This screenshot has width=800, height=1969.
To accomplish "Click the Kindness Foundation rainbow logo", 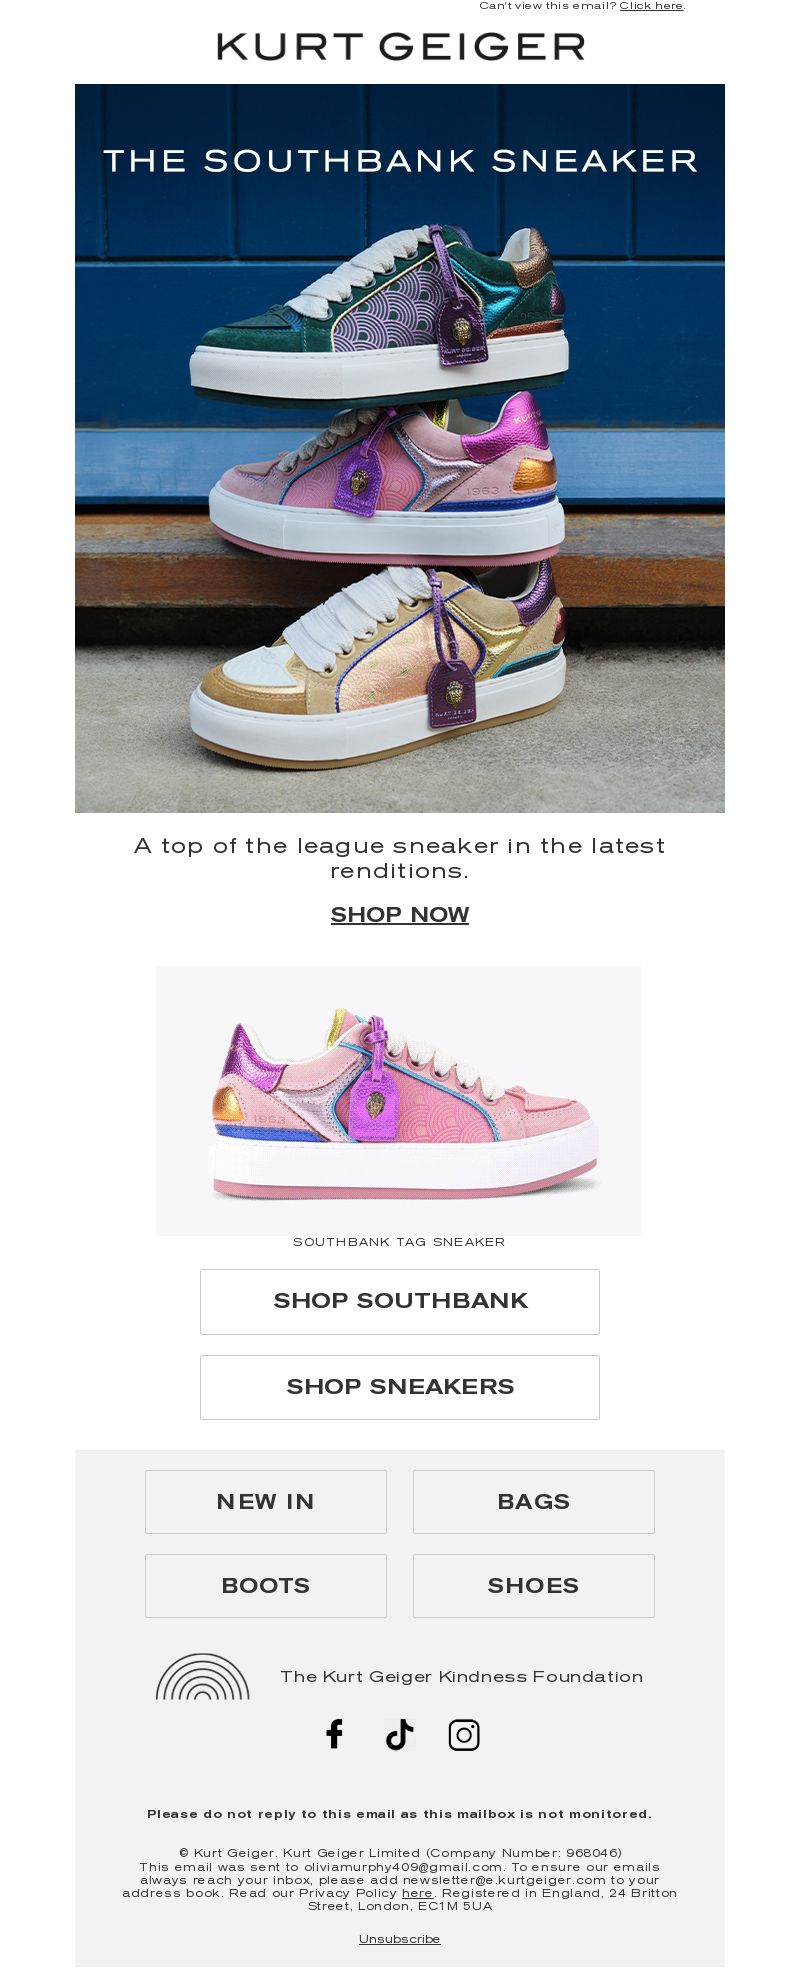I will pos(202,1677).
